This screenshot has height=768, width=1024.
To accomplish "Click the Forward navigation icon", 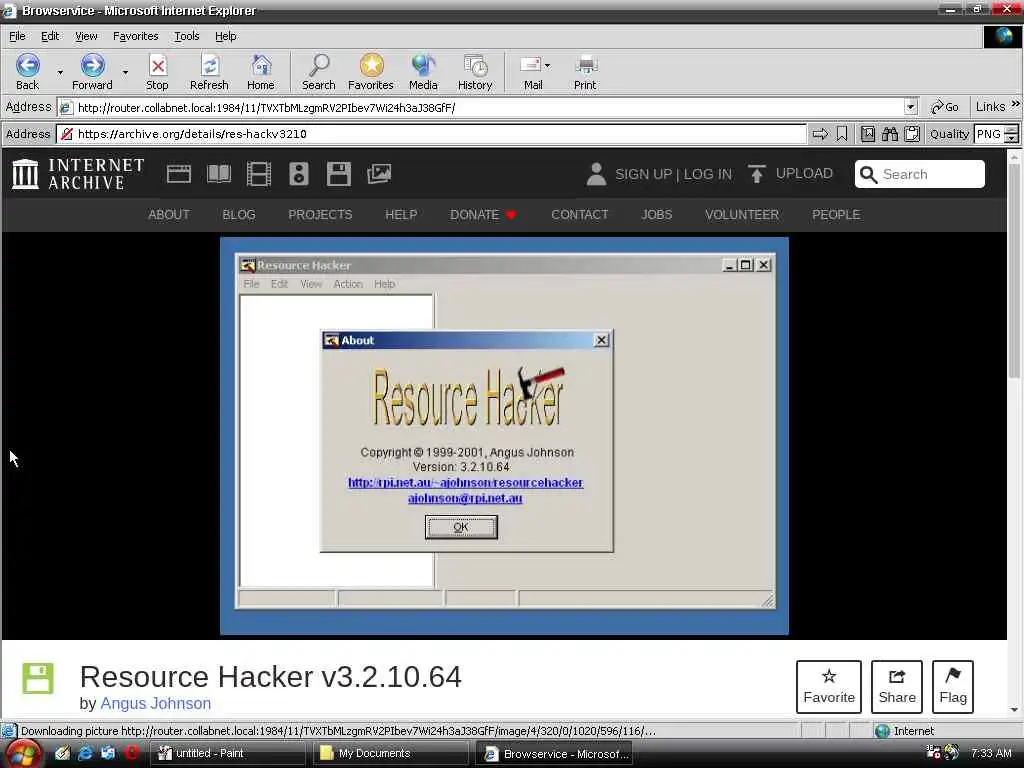I will [x=92, y=65].
